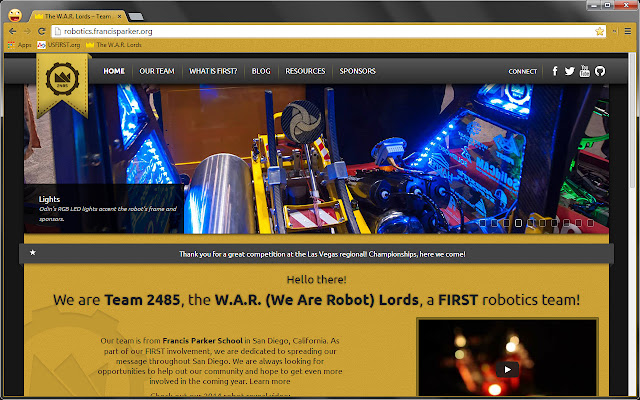Open the Apps bookmark shortcut

(19, 45)
